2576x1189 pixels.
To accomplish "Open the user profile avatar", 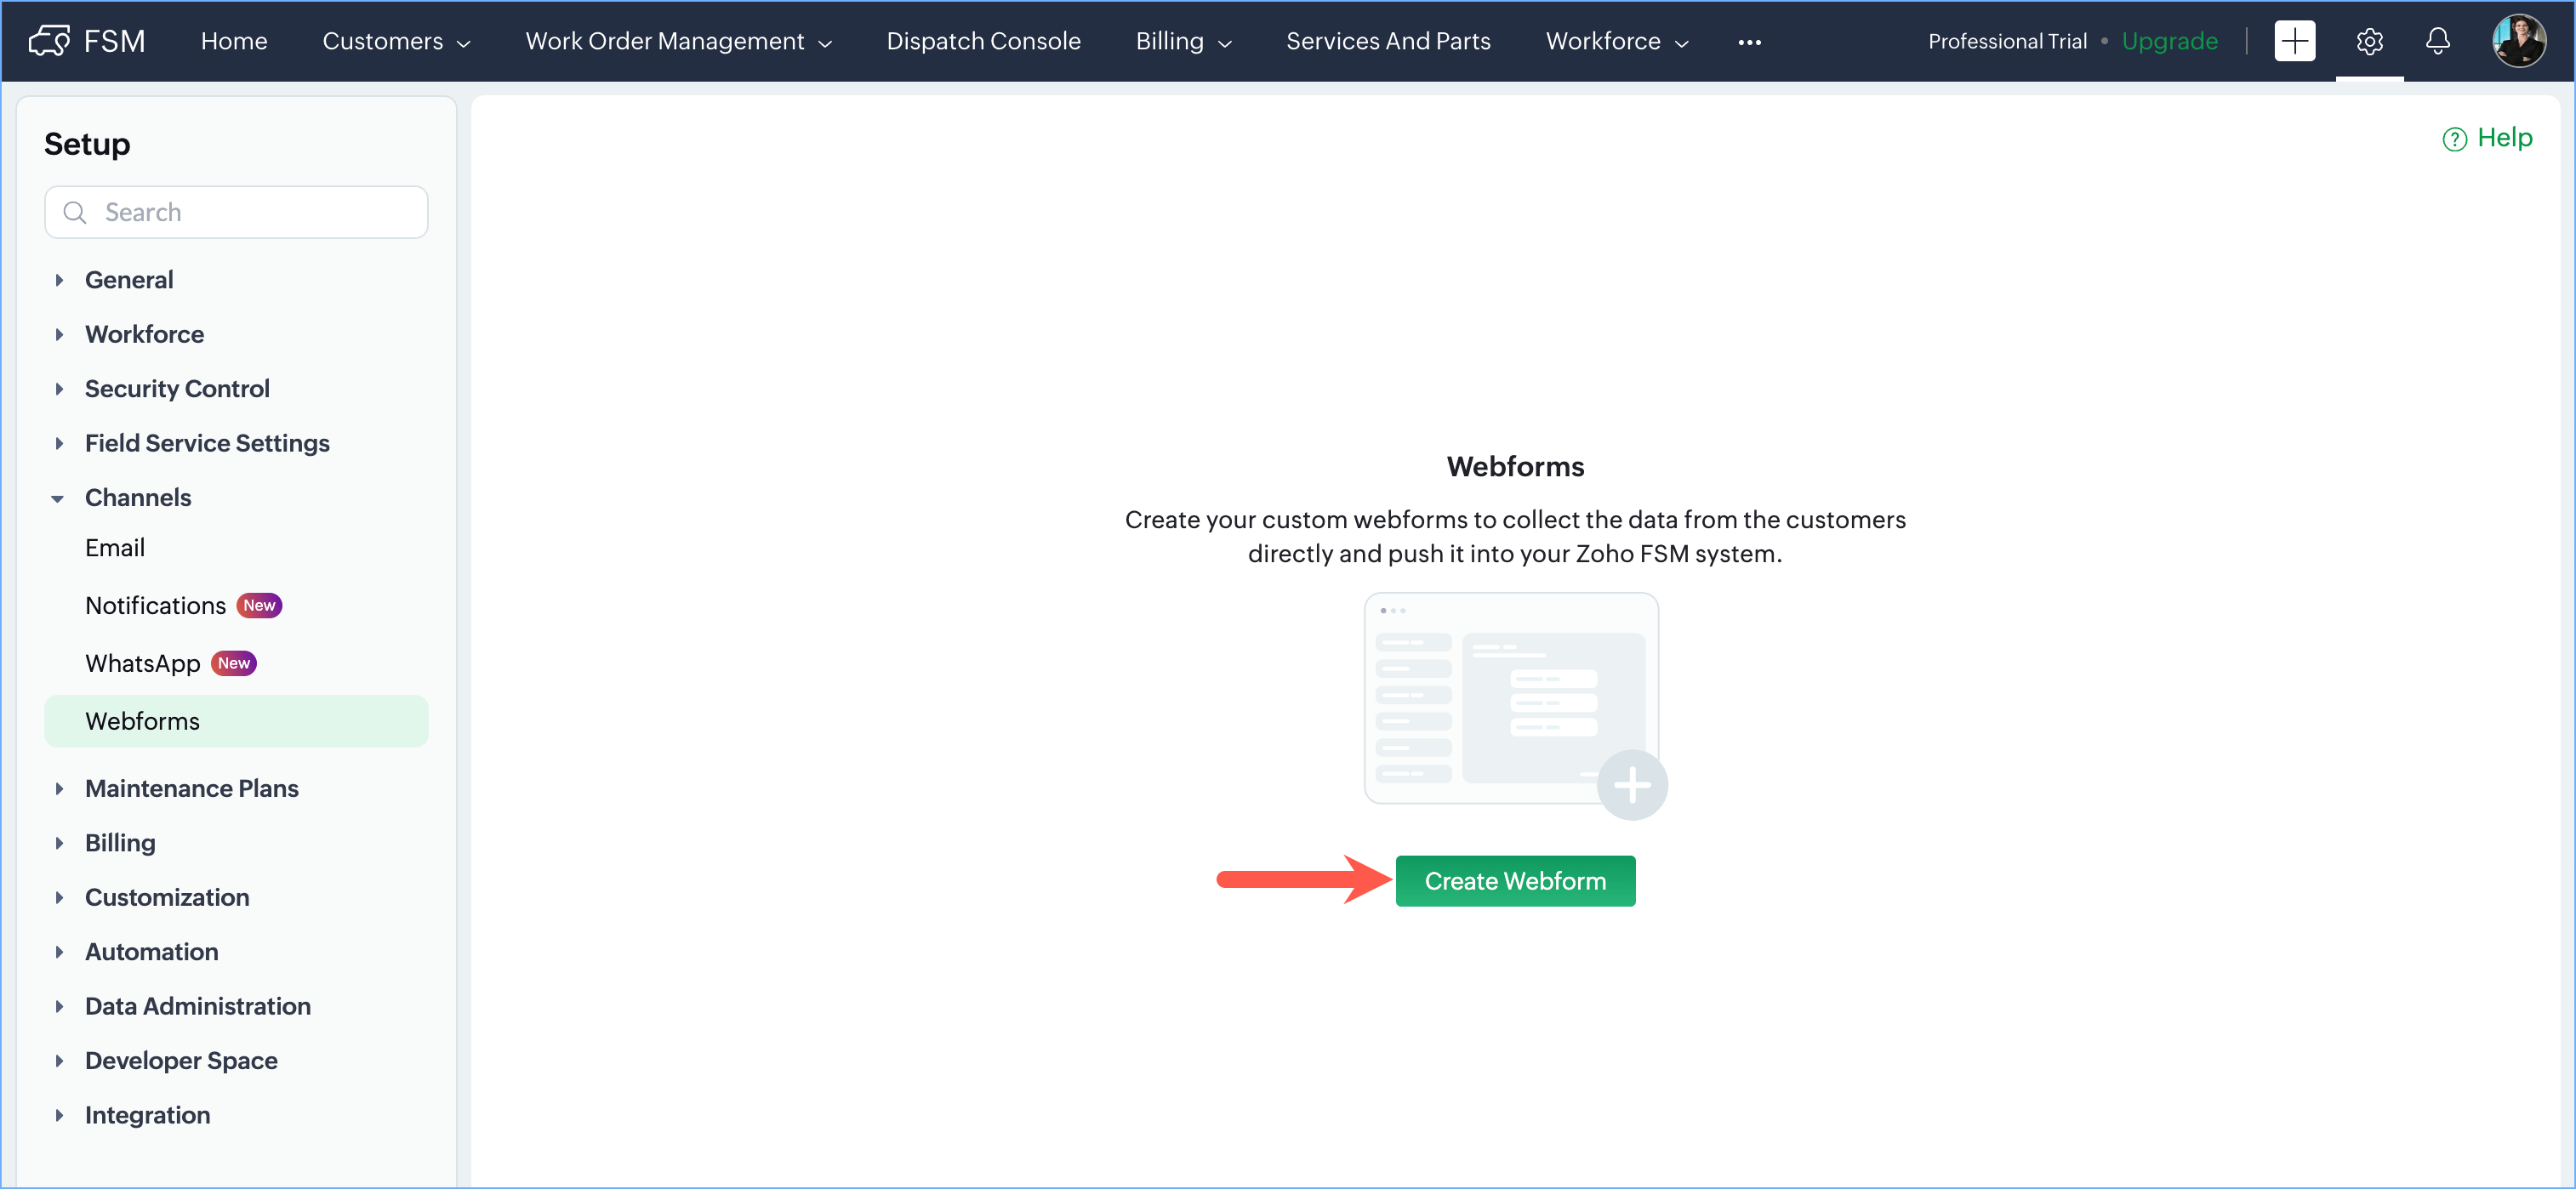I will [2518, 41].
